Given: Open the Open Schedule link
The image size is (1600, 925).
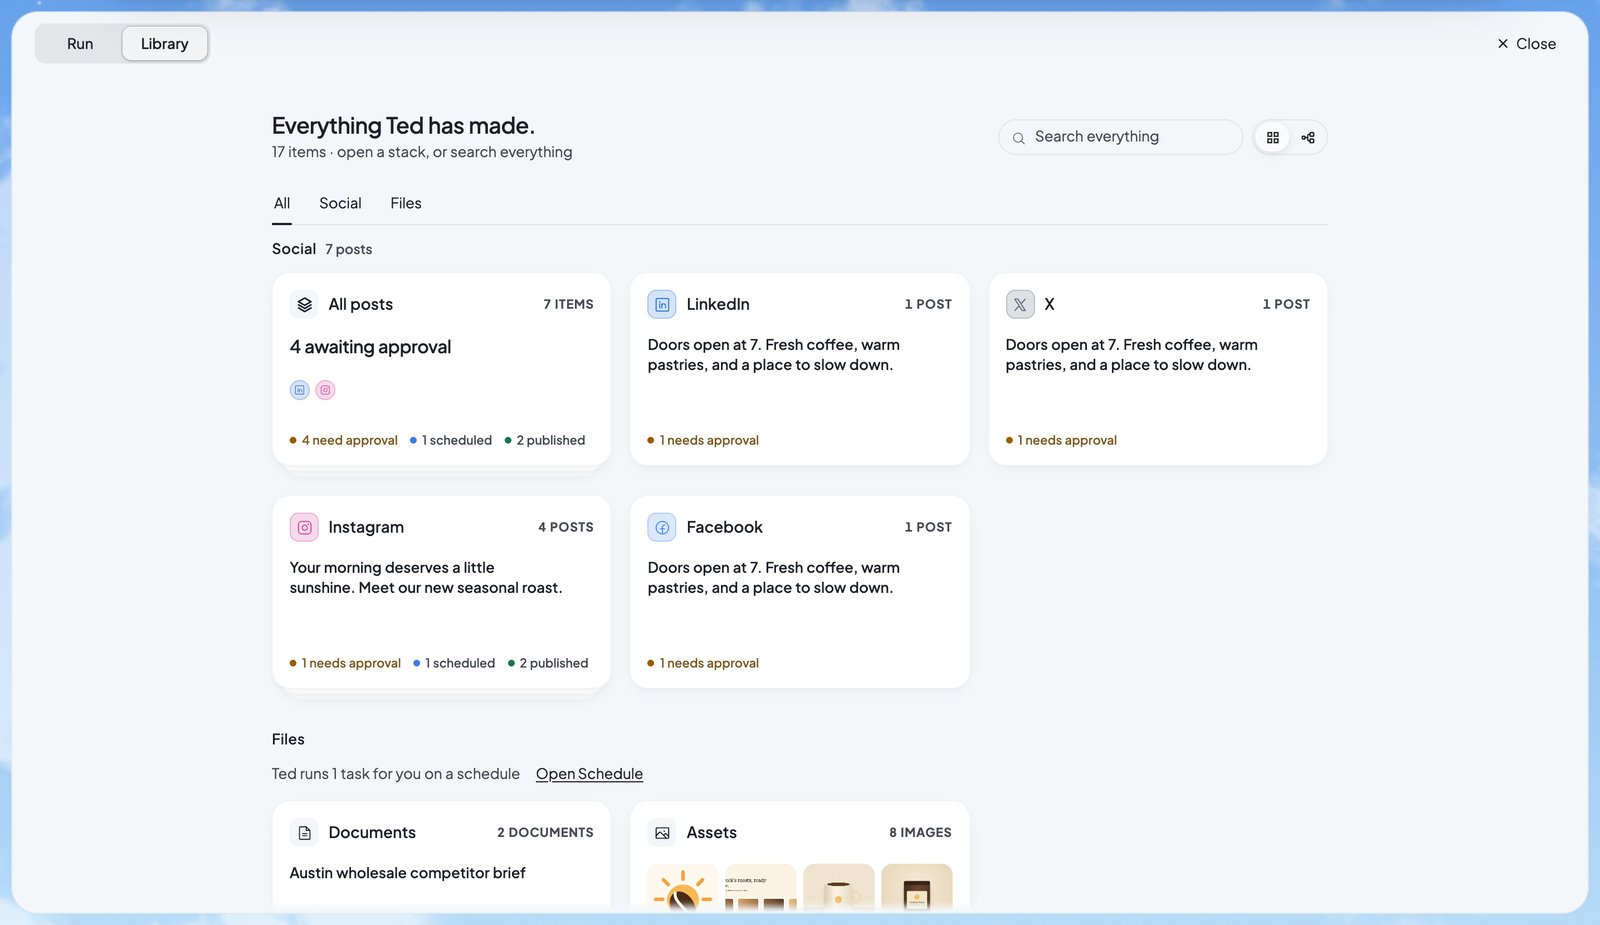Looking at the screenshot, I should 589,774.
